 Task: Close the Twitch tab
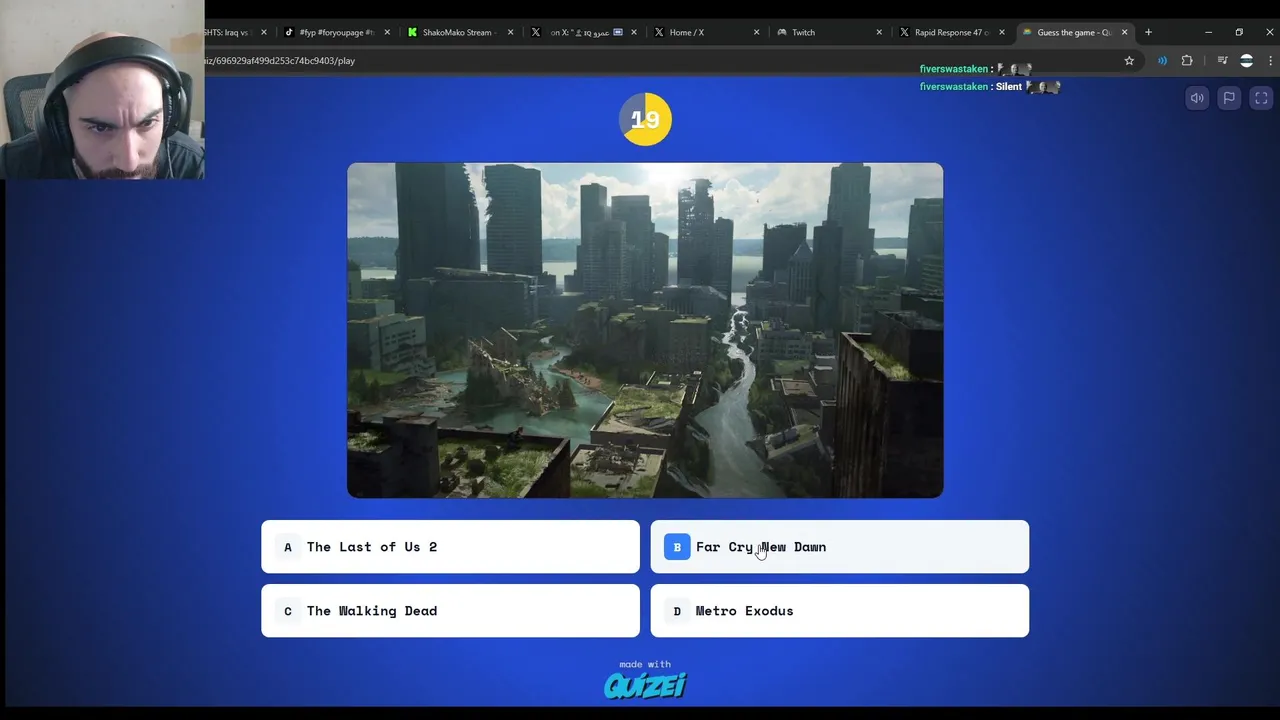[879, 32]
